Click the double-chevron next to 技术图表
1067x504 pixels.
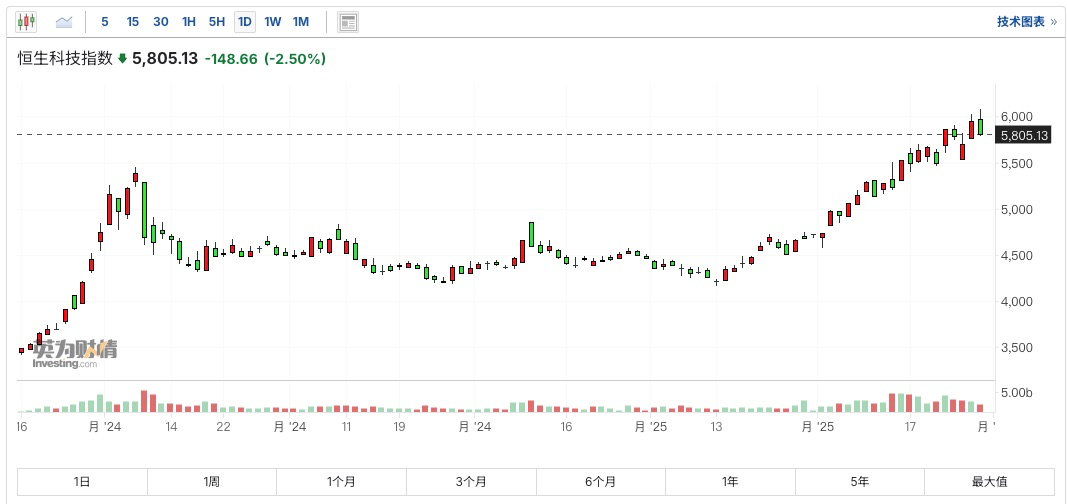pyautogui.click(x=1053, y=21)
